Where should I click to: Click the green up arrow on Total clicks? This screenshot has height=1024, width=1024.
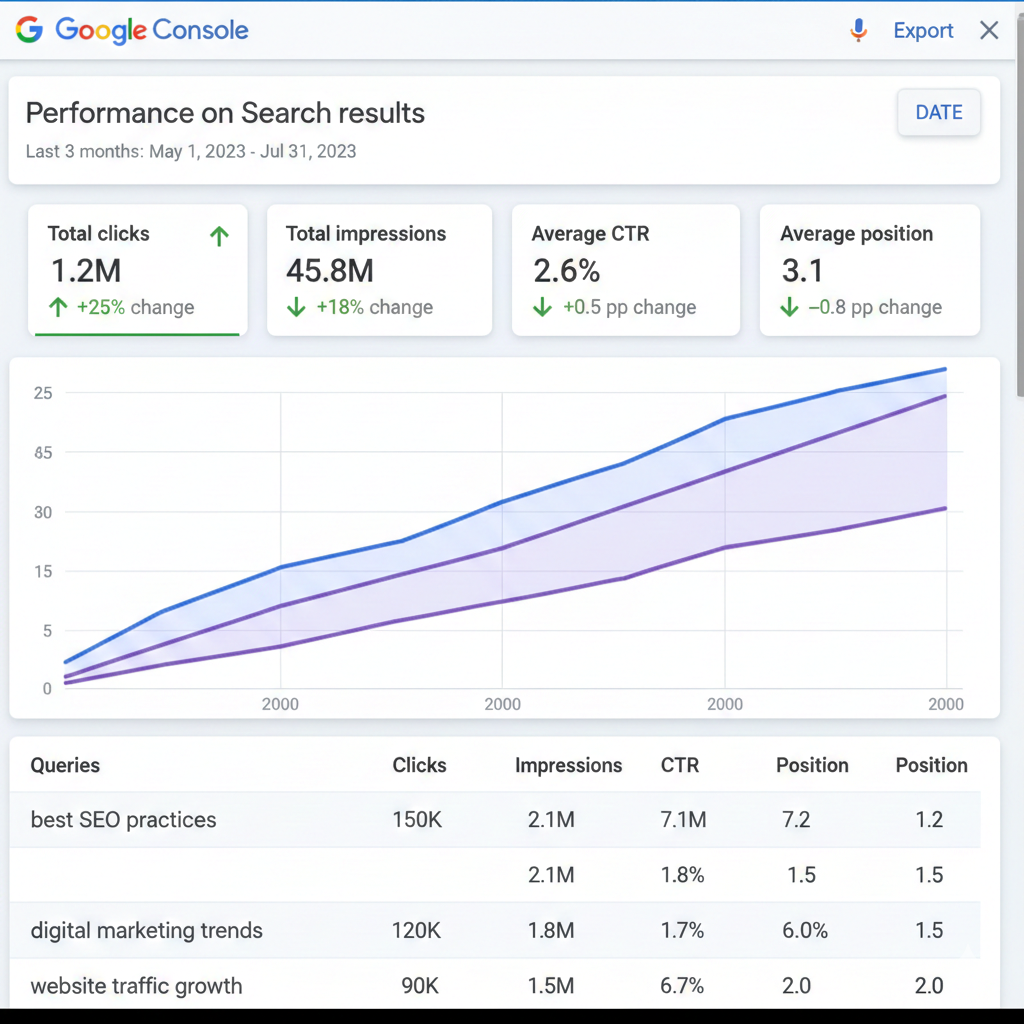[218, 235]
